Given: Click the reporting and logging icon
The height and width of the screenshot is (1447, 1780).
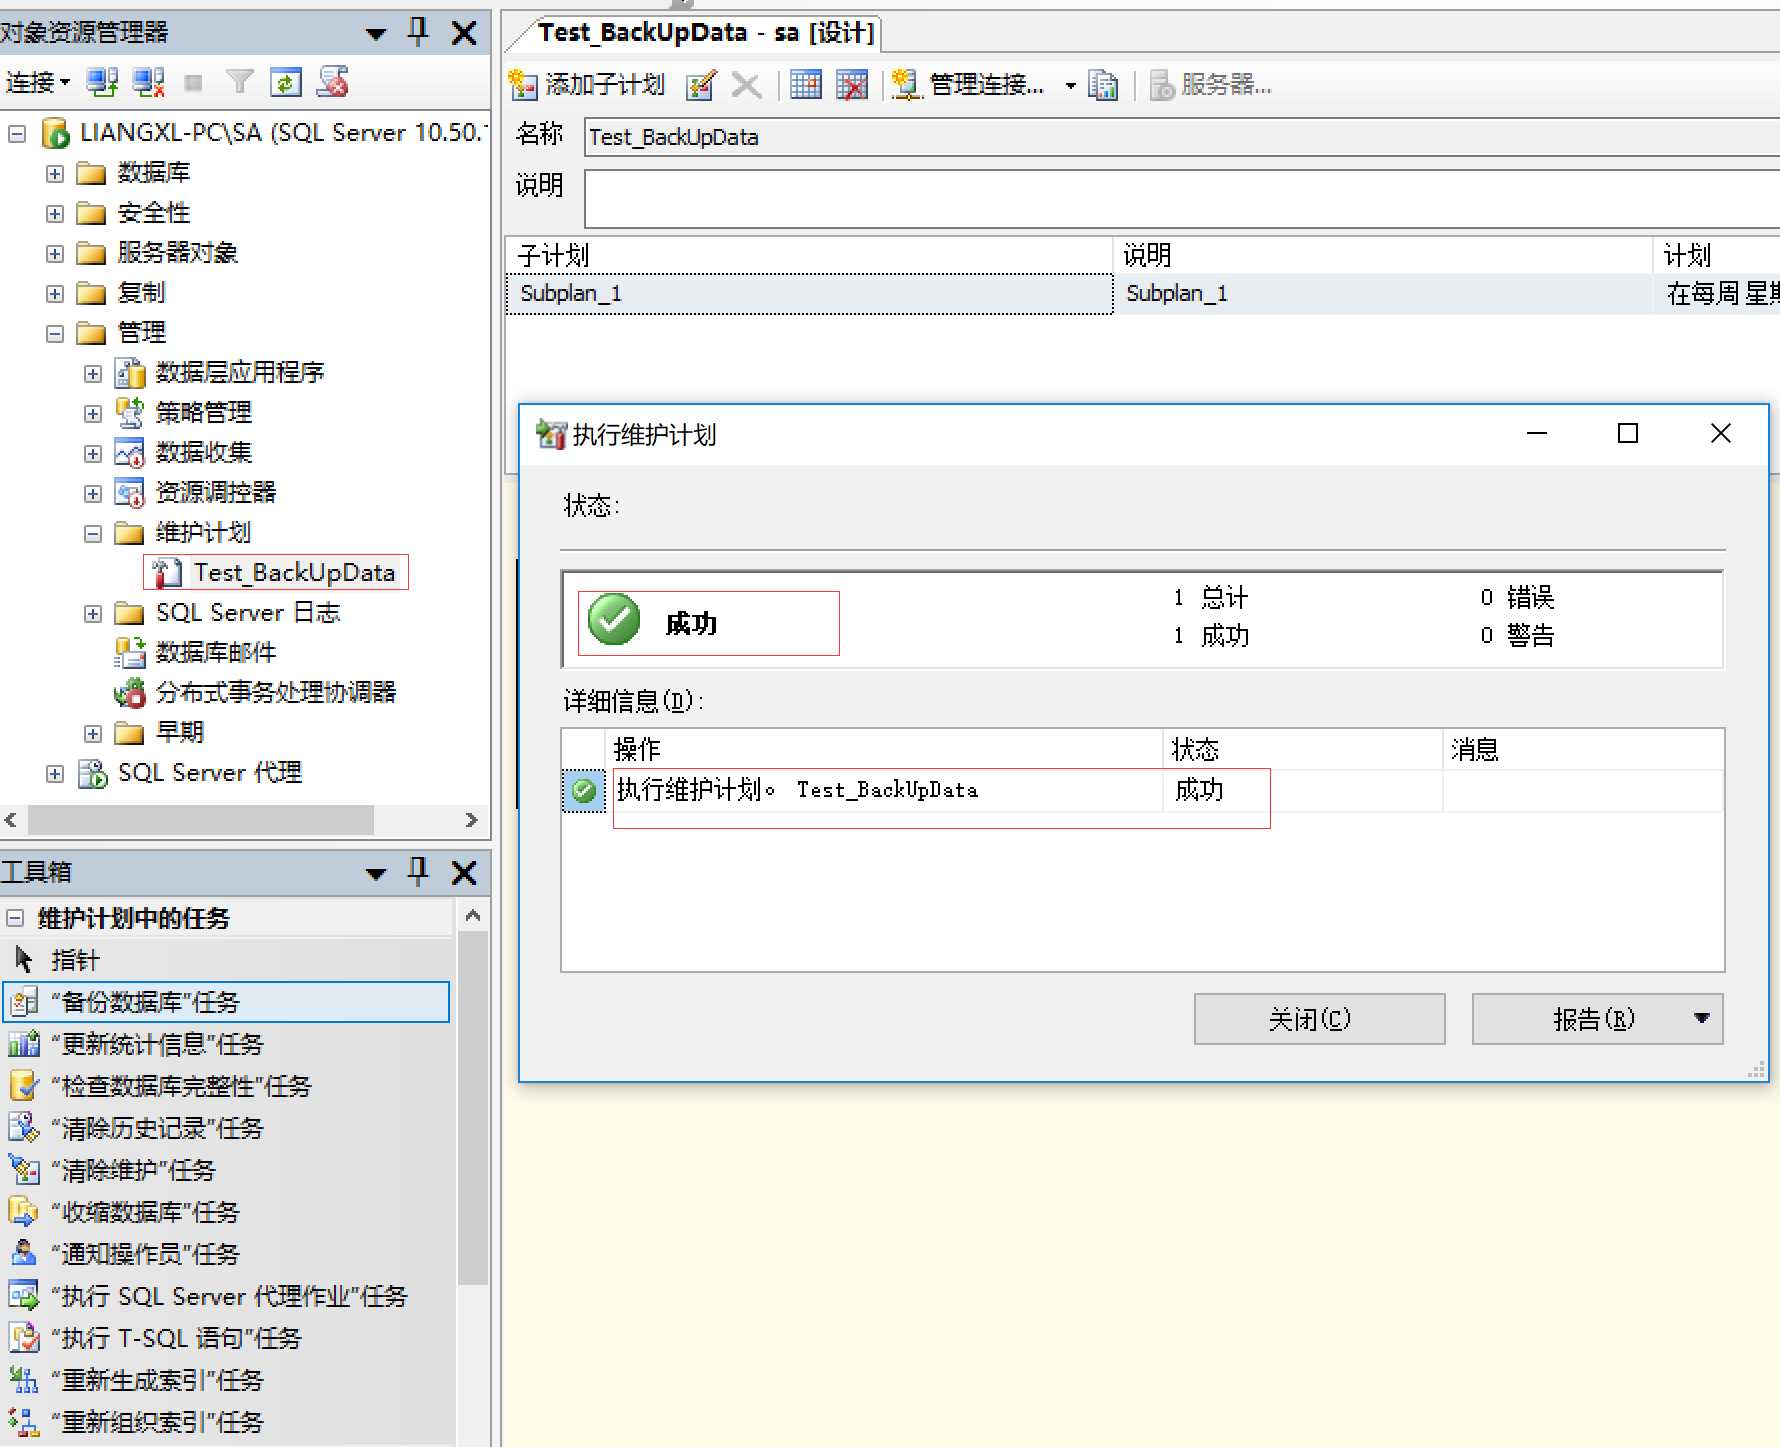Looking at the screenshot, I should click(1103, 85).
